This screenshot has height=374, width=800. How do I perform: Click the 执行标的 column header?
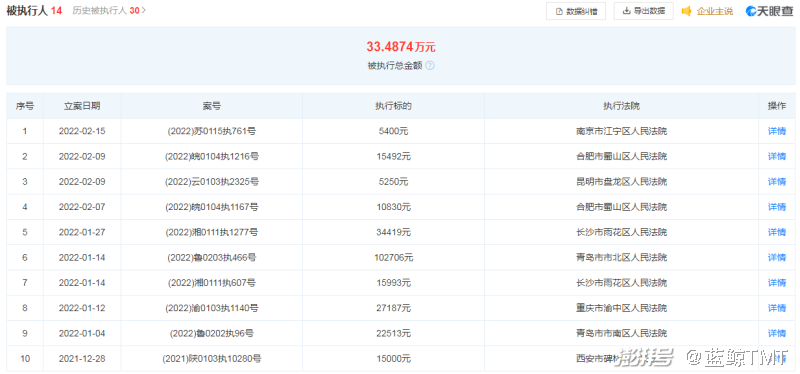point(393,106)
